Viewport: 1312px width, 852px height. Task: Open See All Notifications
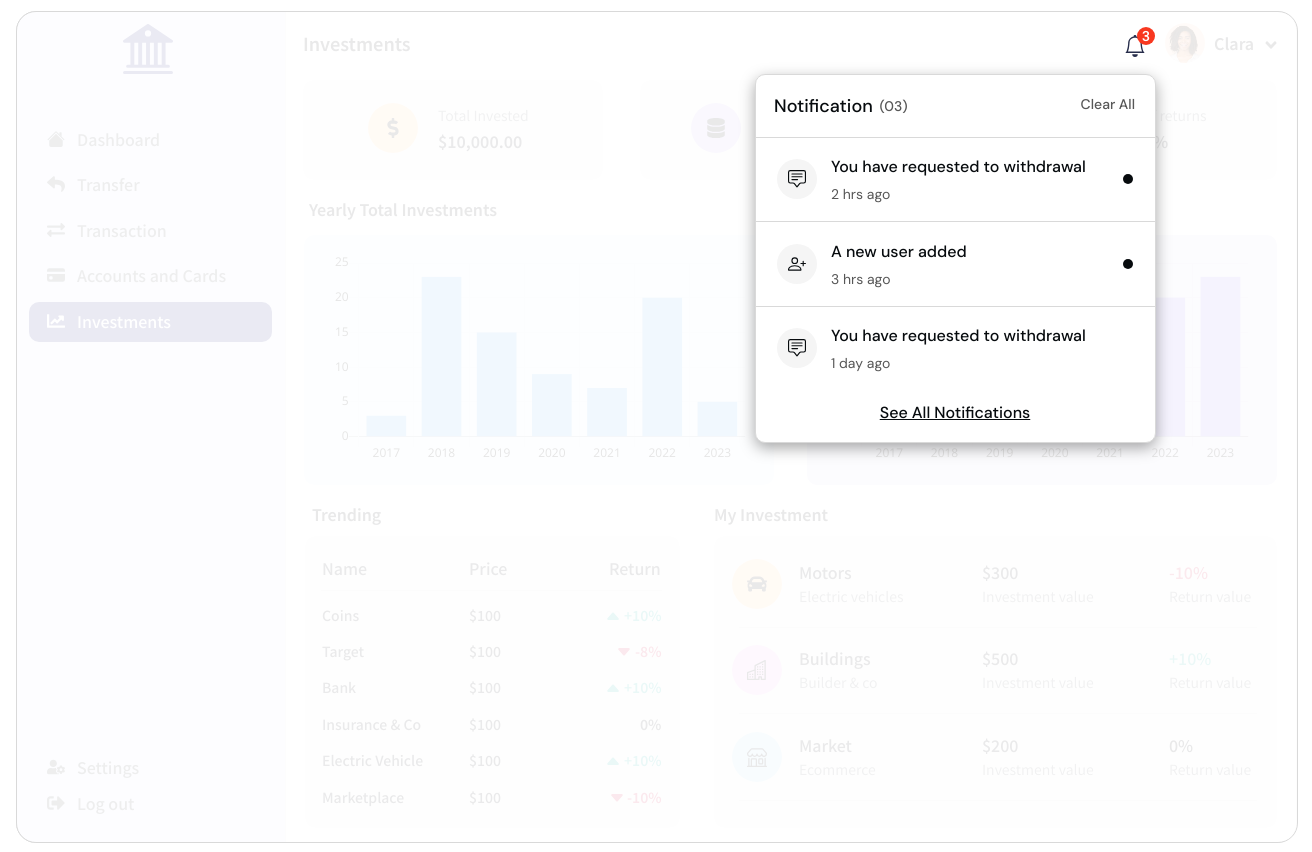[x=954, y=412]
